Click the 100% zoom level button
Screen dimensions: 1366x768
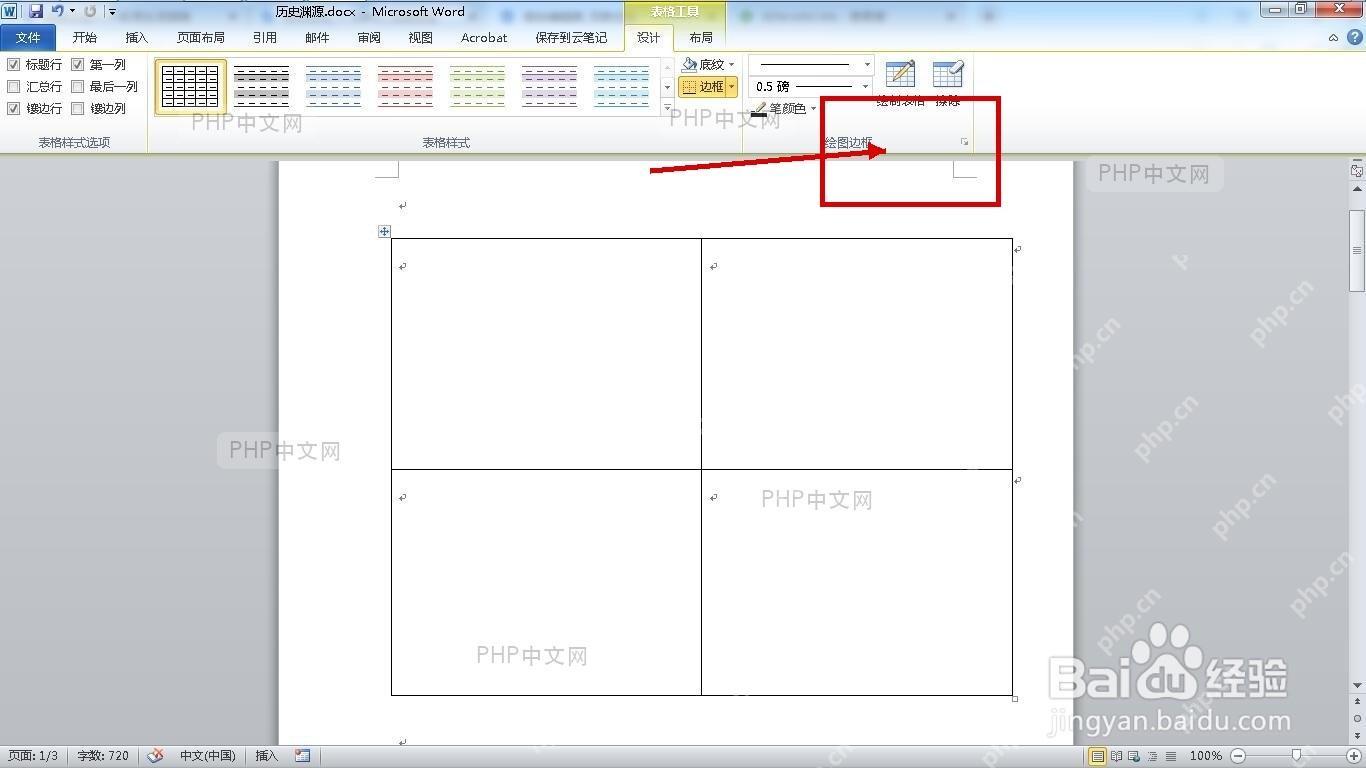1206,756
